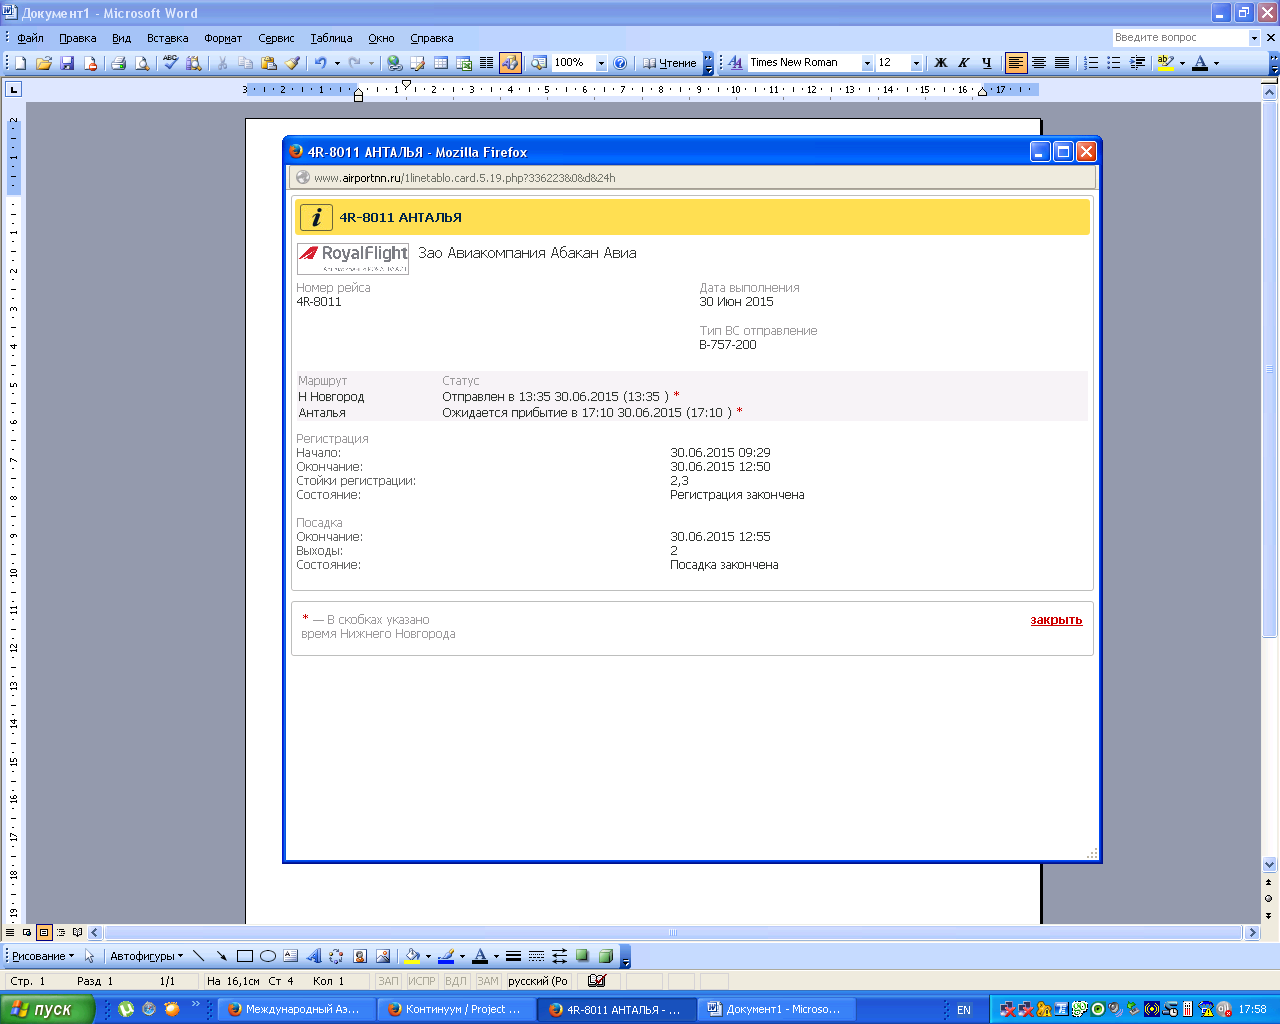The height and width of the screenshot is (1024, 1280).
Task: Open Word help question-mark icon
Action: click(620, 63)
